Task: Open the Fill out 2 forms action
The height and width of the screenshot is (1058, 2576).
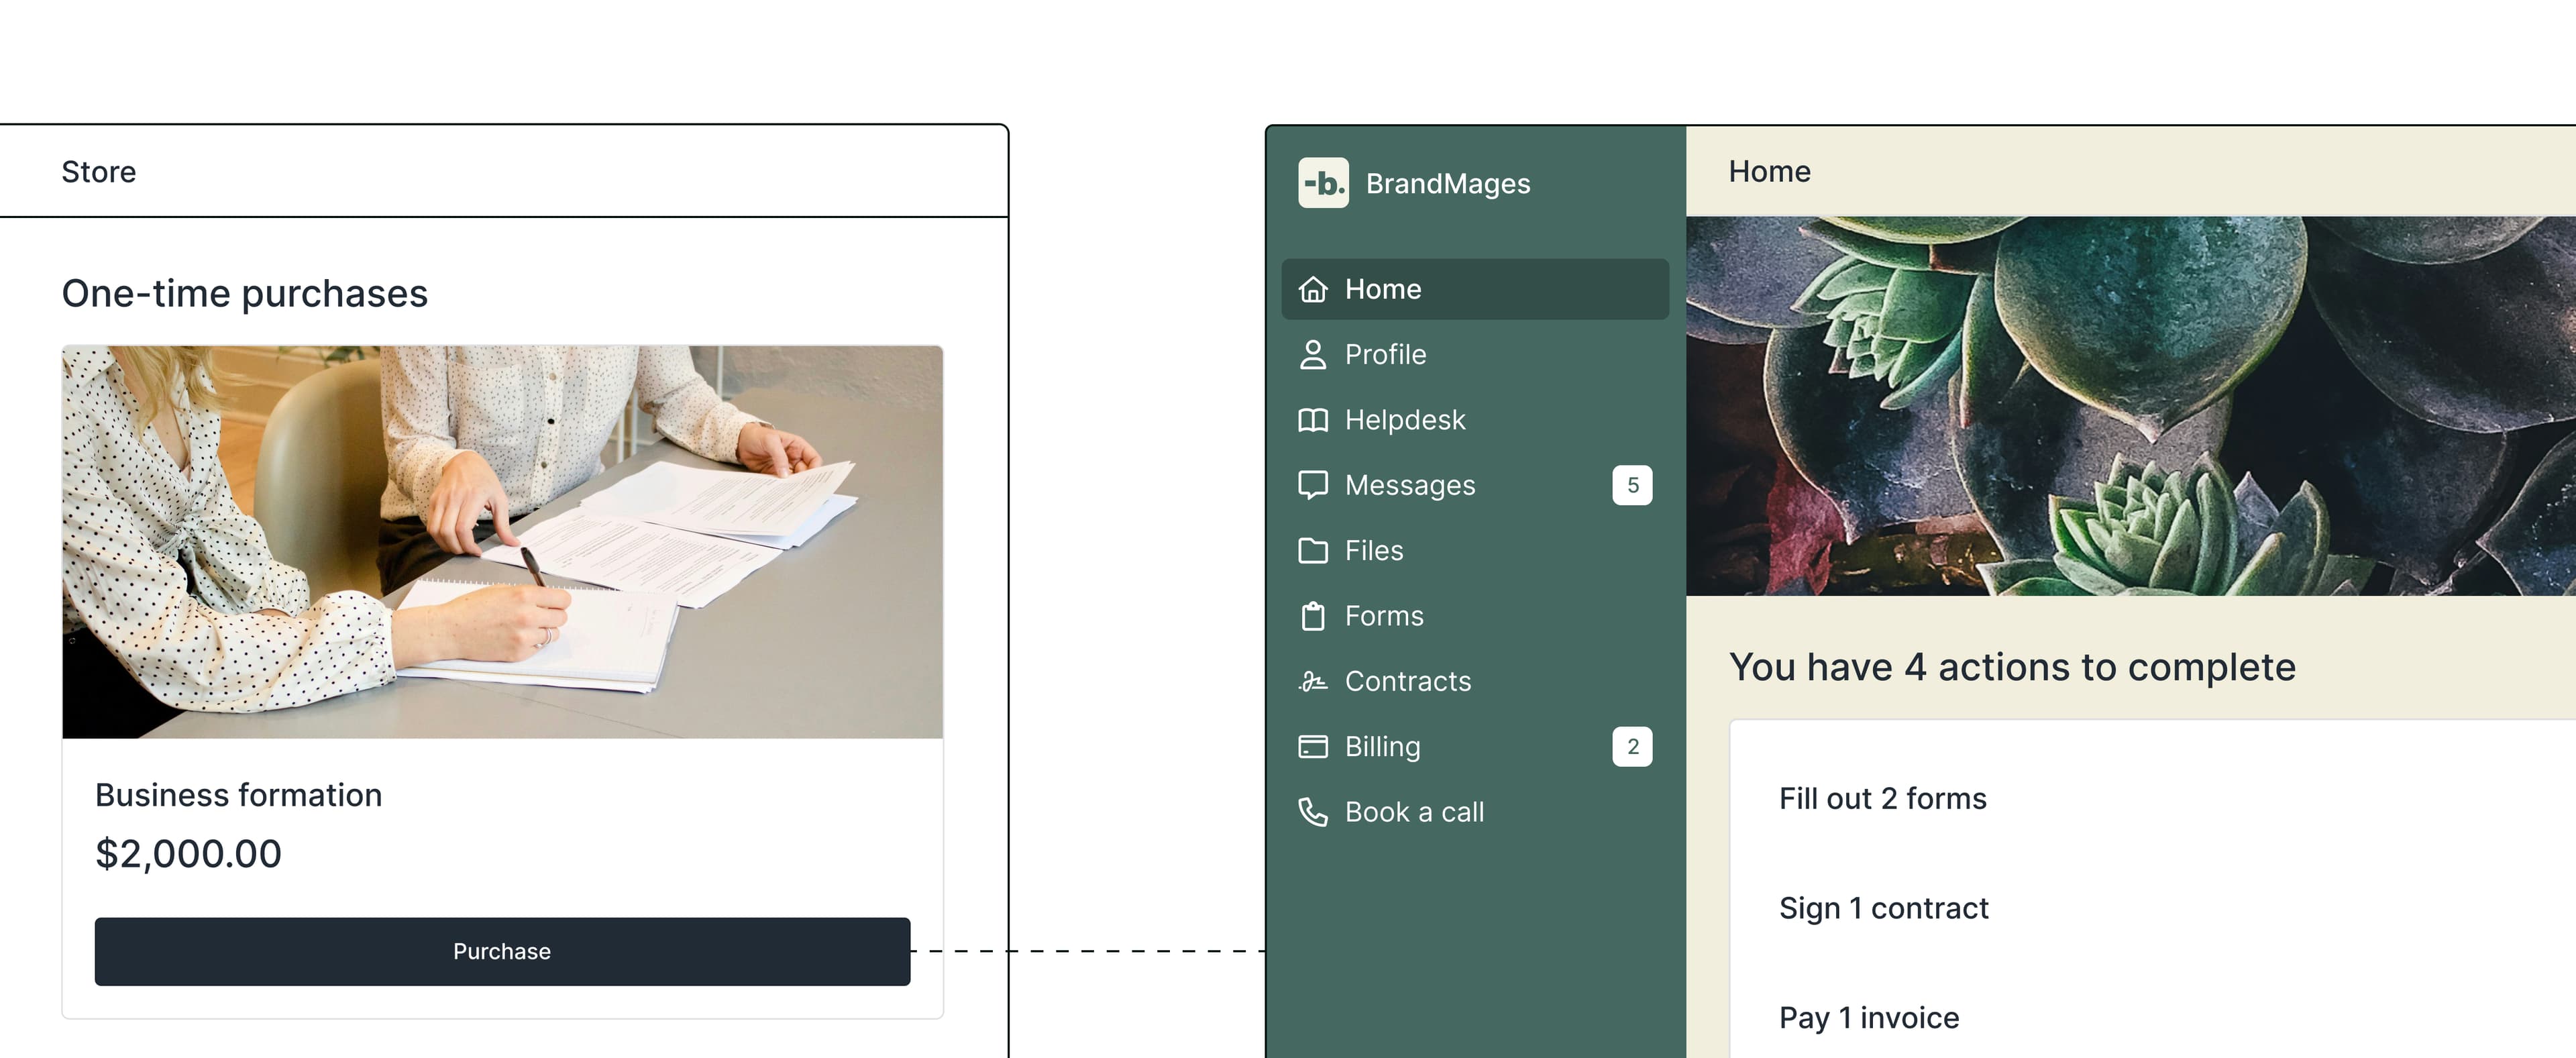Action: click(x=1882, y=799)
